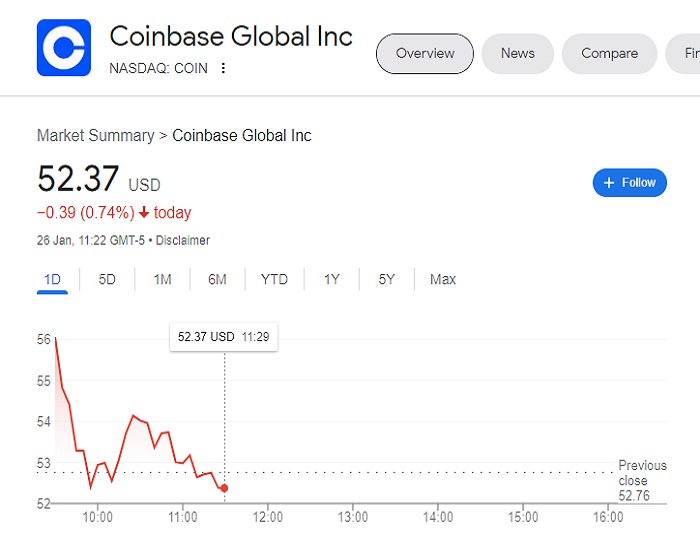
Task: Show the 5D chart range
Action: click(107, 279)
